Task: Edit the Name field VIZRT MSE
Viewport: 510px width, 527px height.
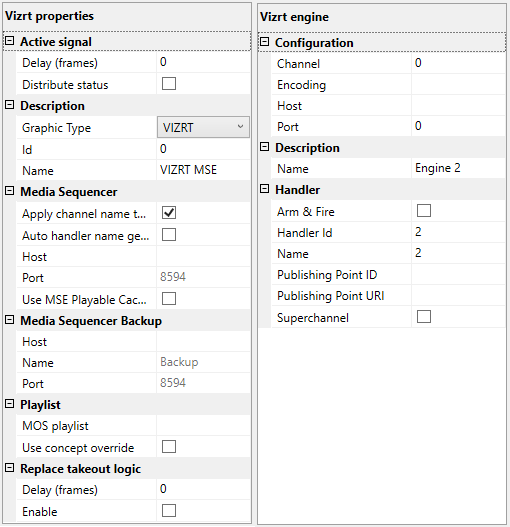Action: [203, 170]
